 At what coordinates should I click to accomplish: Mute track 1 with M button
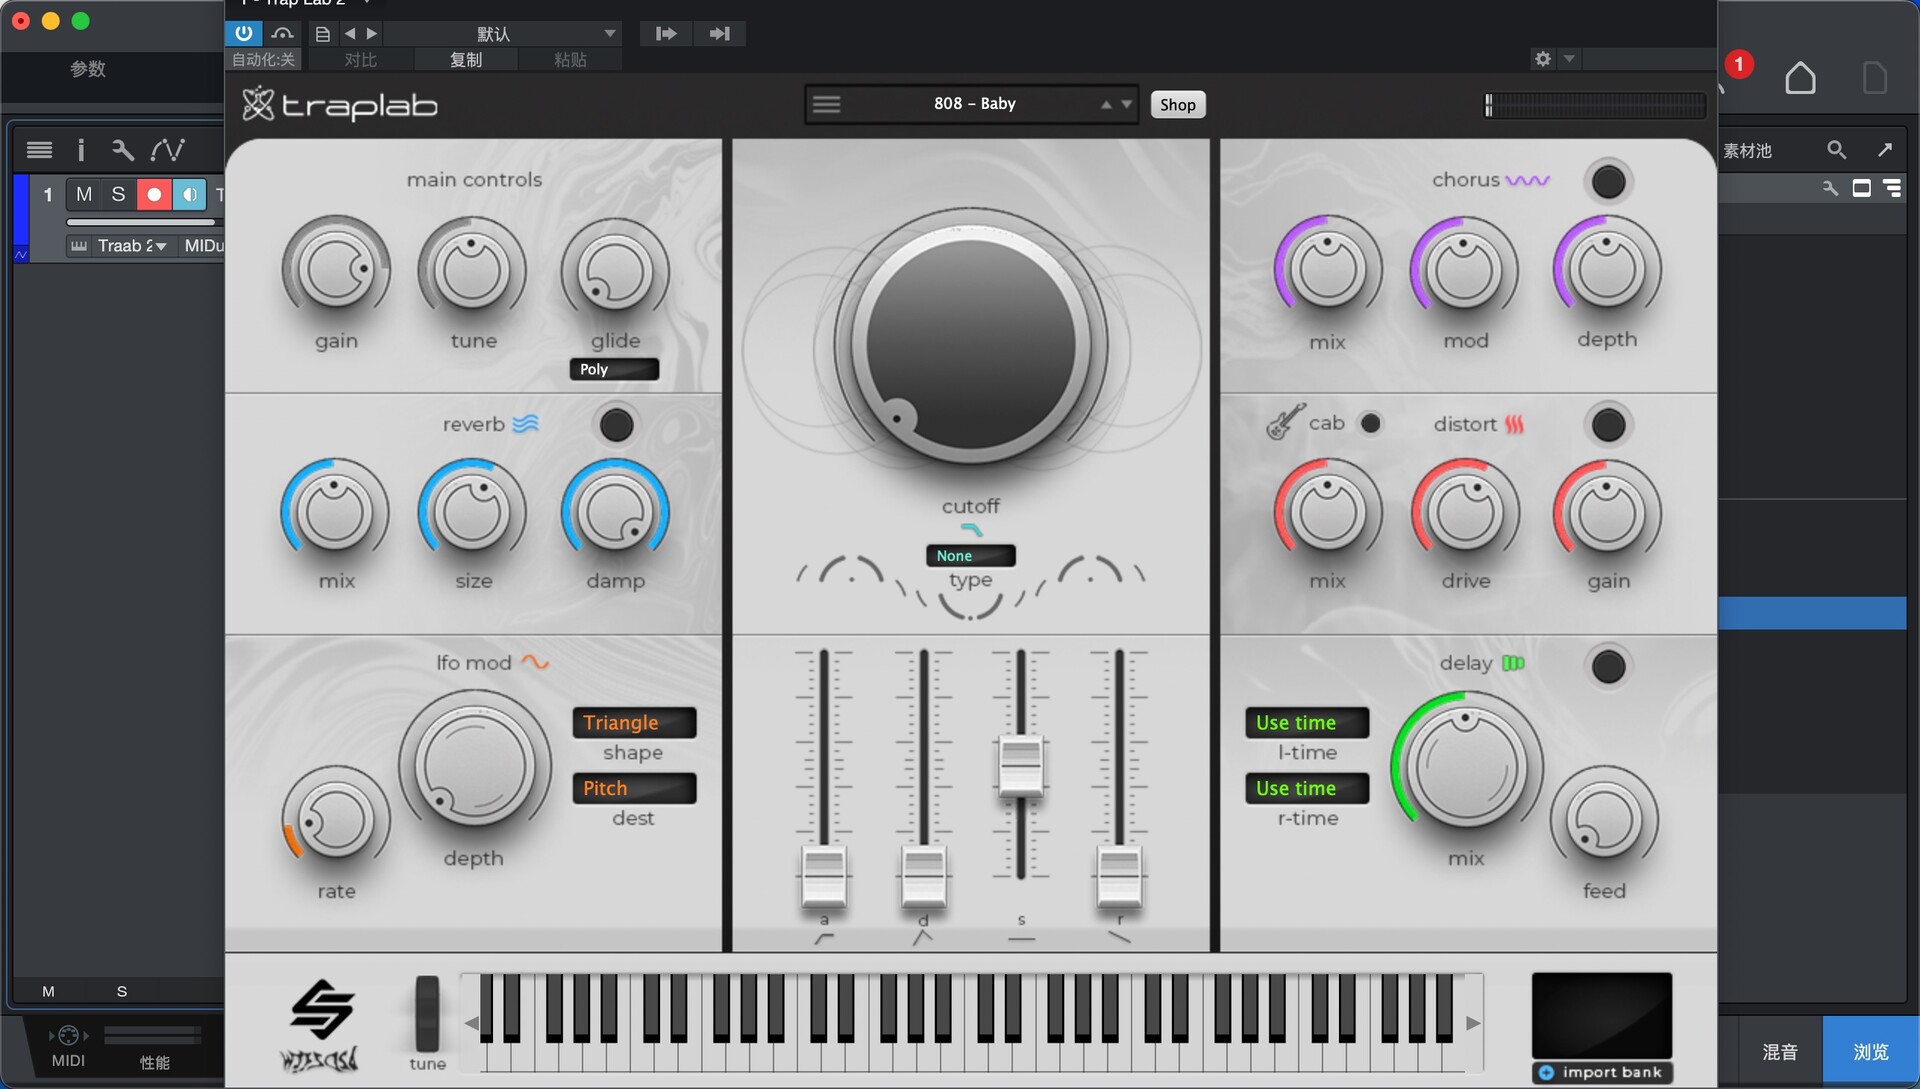[84, 194]
